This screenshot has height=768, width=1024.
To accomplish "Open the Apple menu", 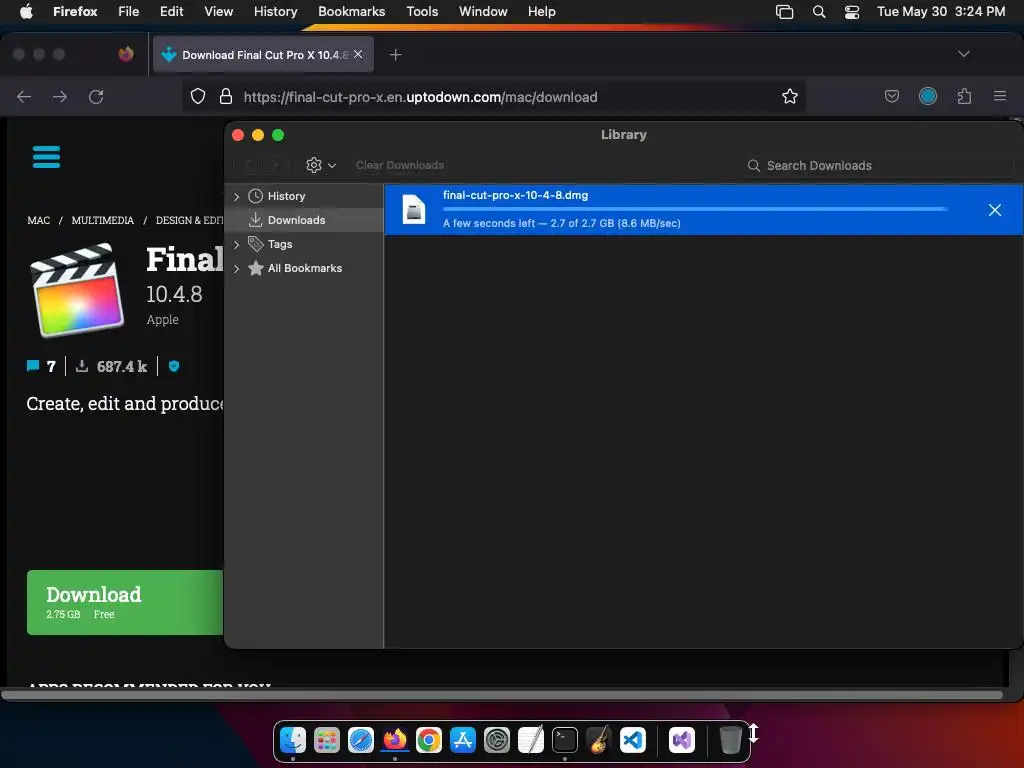I will tap(26, 11).
